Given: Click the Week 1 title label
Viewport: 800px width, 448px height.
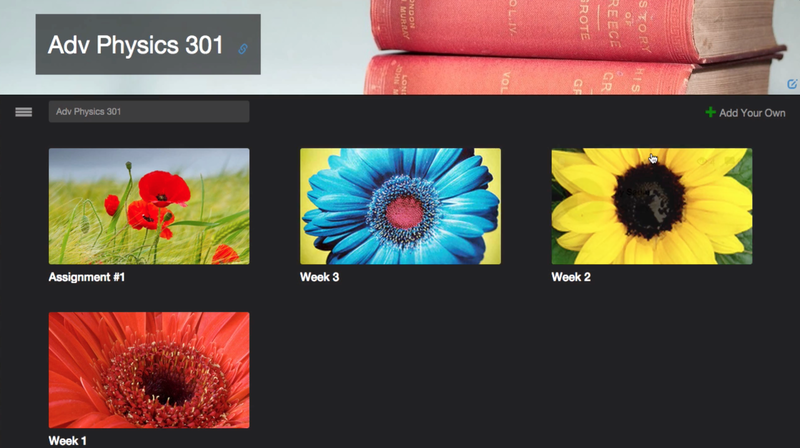Looking at the screenshot, I should click(67, 441).
